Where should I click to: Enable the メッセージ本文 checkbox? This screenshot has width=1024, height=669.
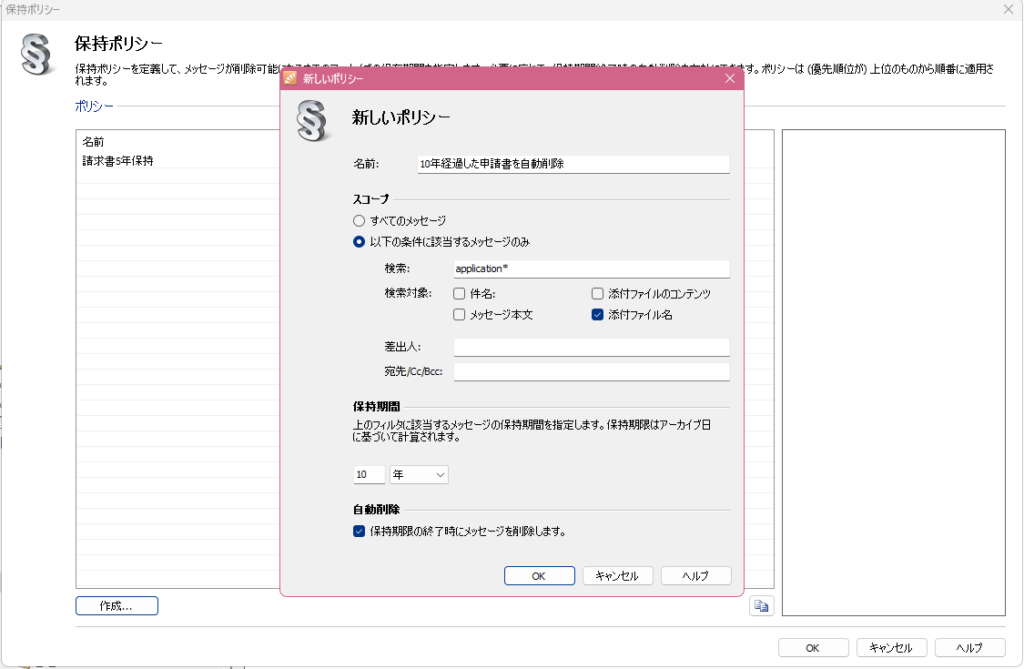tap(458, 314)
